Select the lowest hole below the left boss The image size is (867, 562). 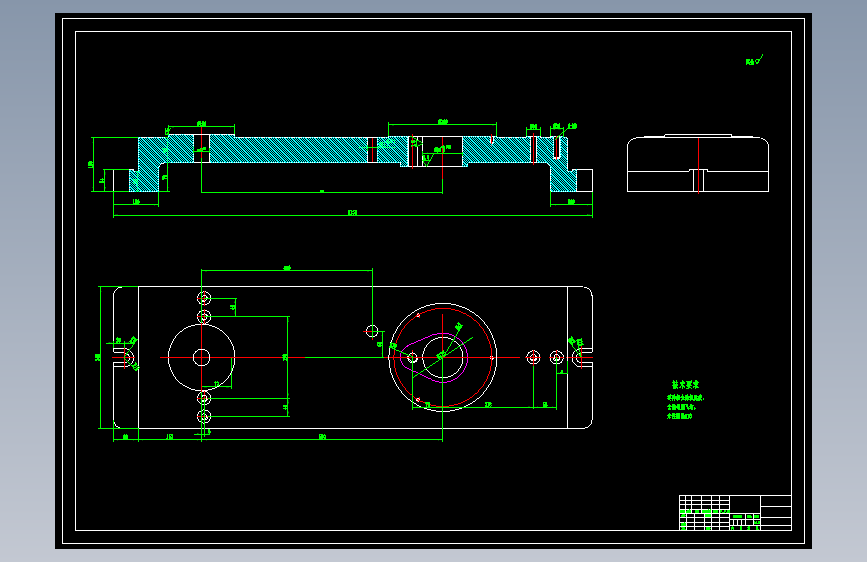pos(204,416)
